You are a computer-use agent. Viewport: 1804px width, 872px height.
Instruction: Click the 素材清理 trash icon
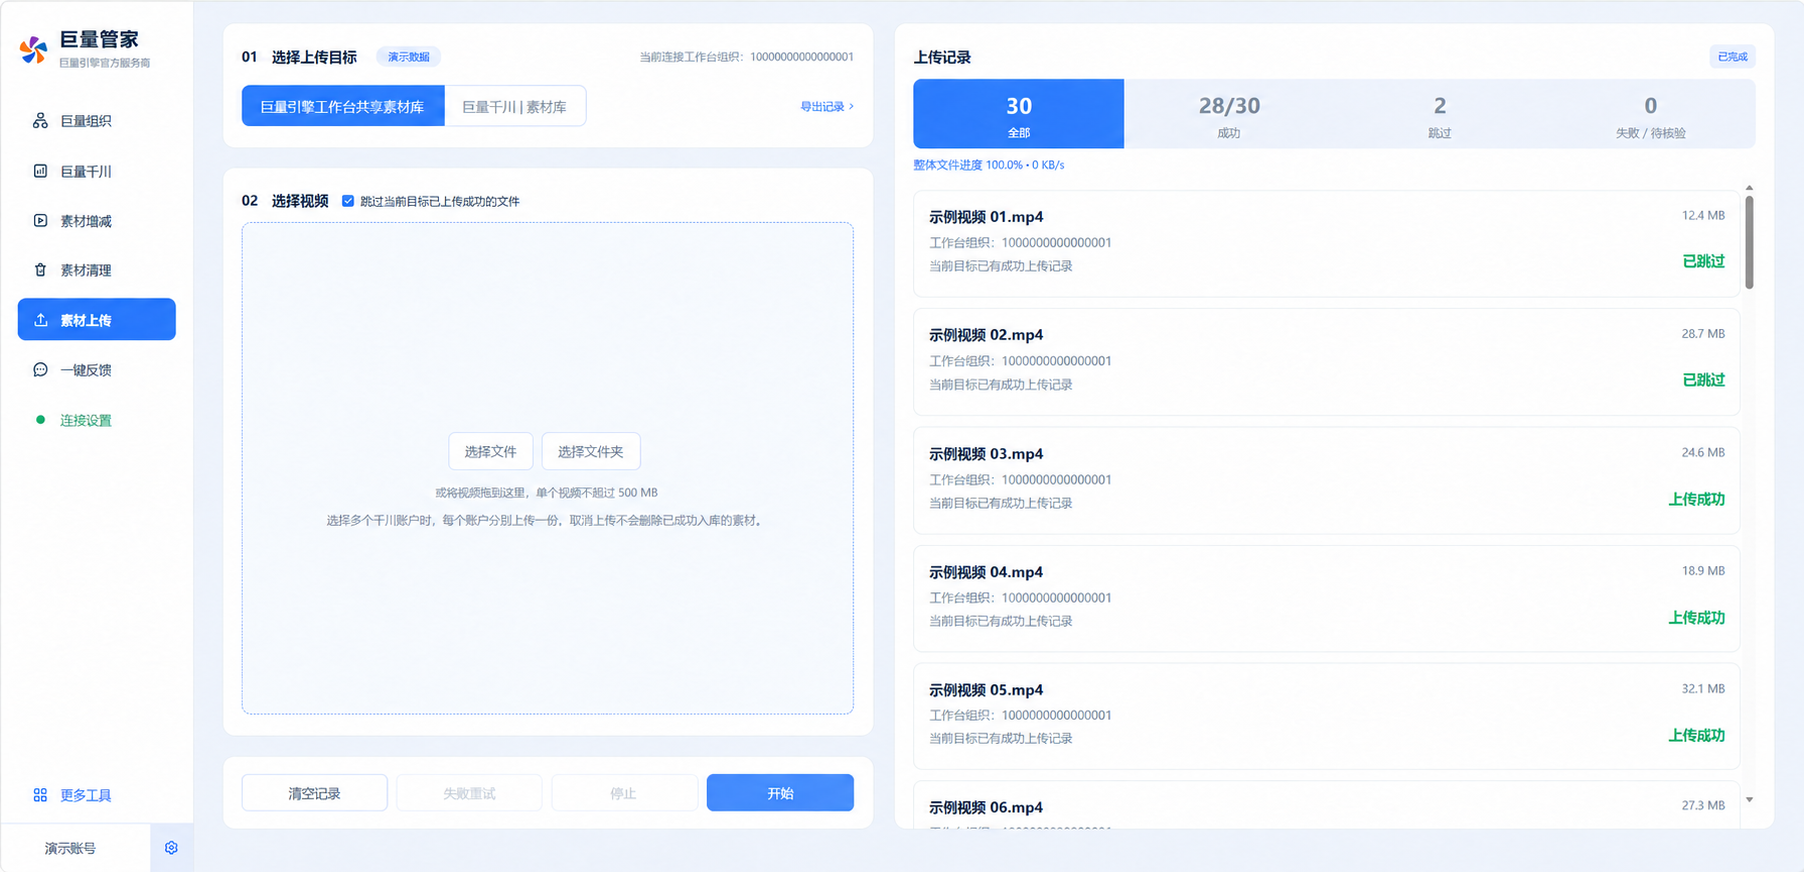coord(40,270)
